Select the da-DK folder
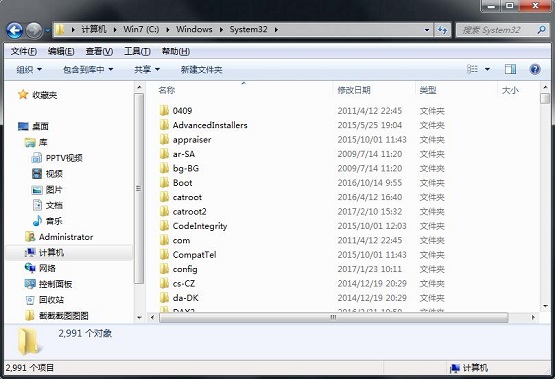 (185, 298)
